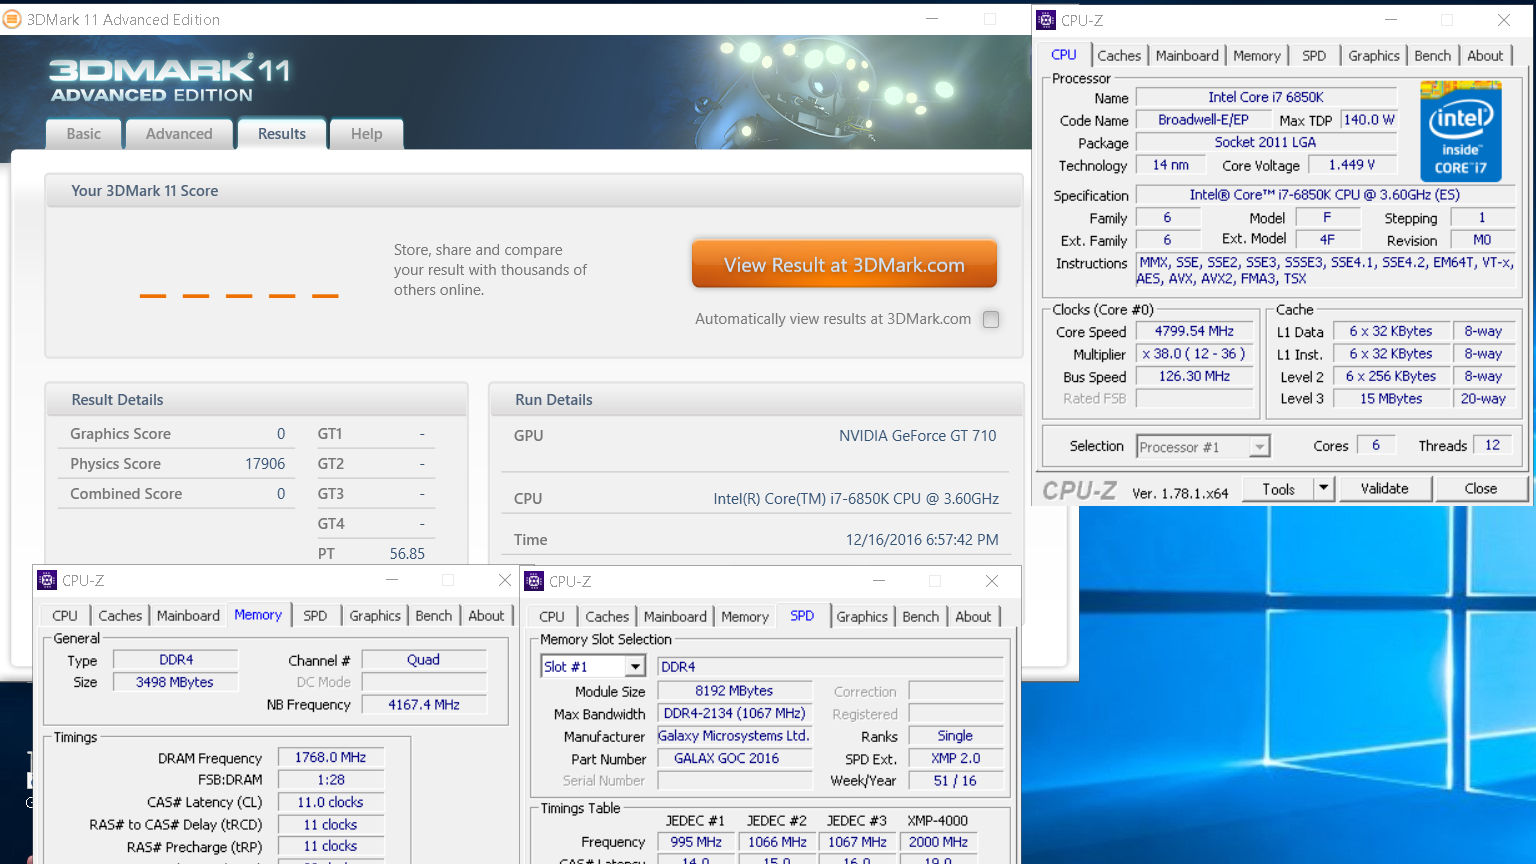
Task: Click the Tools button in CPU-Z
Action: click(x=1278, y=489)
